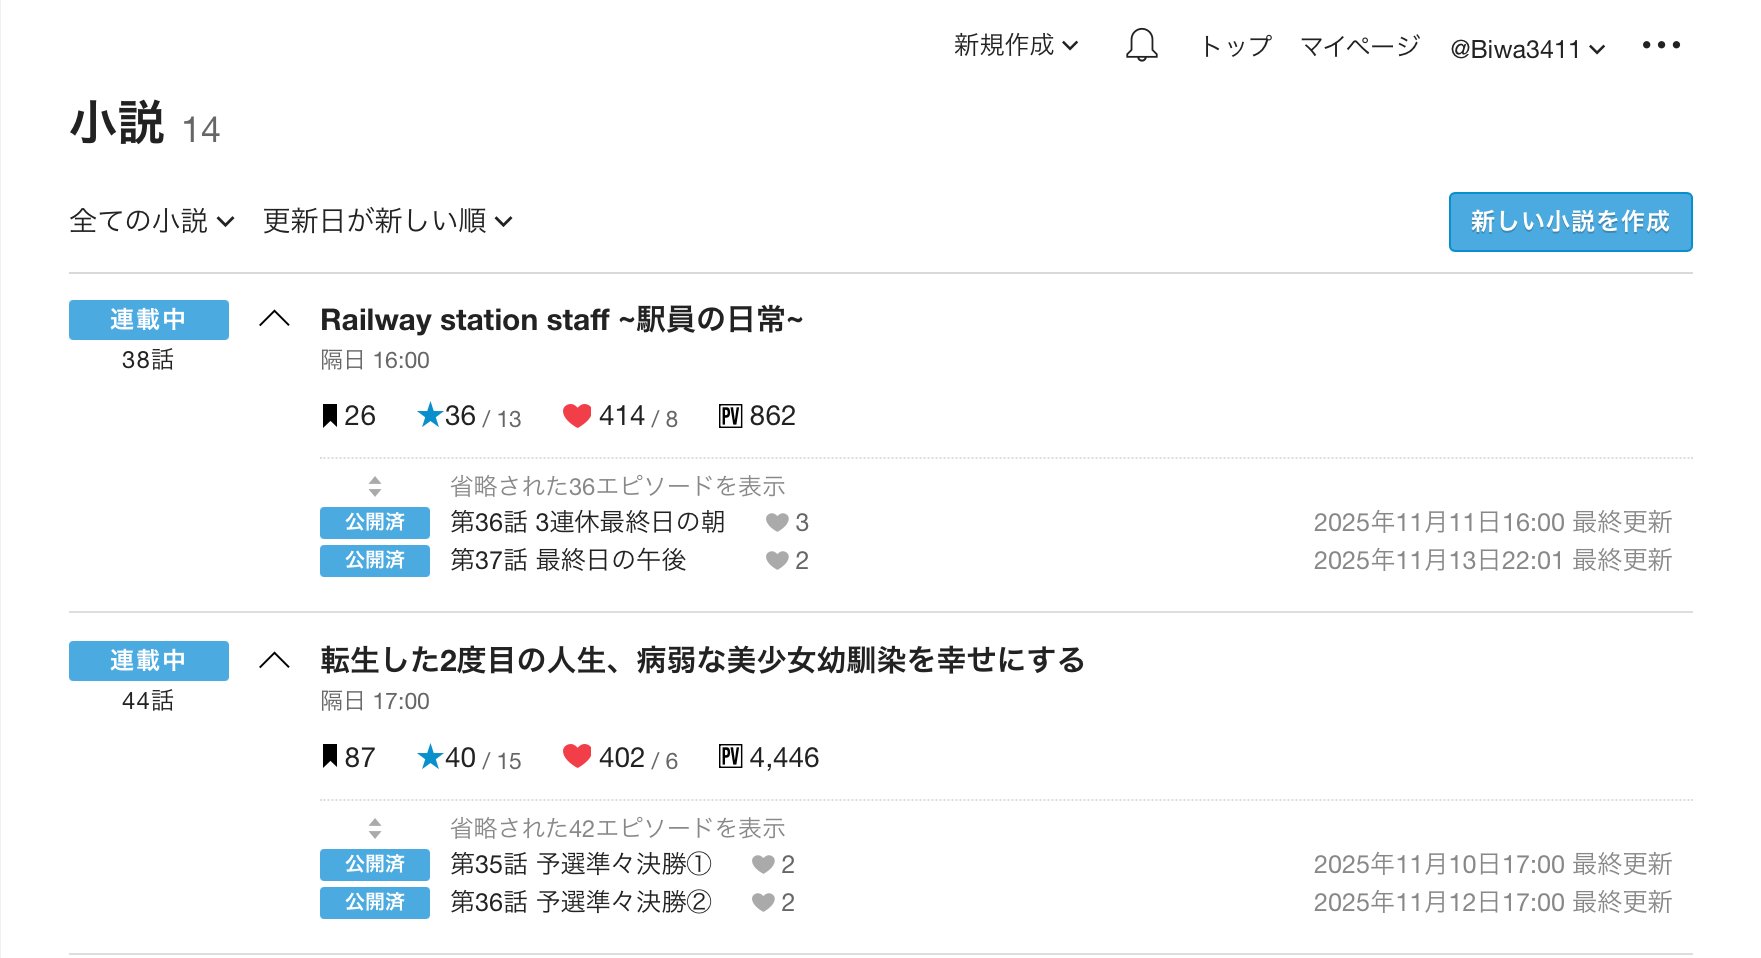Click blue star rating showing 36

click(431, 415)
